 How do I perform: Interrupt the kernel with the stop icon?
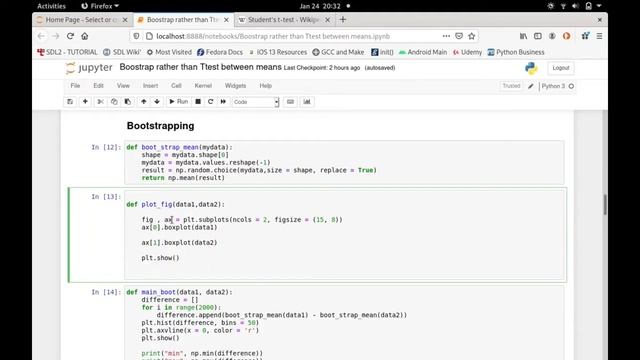[198, 102]
